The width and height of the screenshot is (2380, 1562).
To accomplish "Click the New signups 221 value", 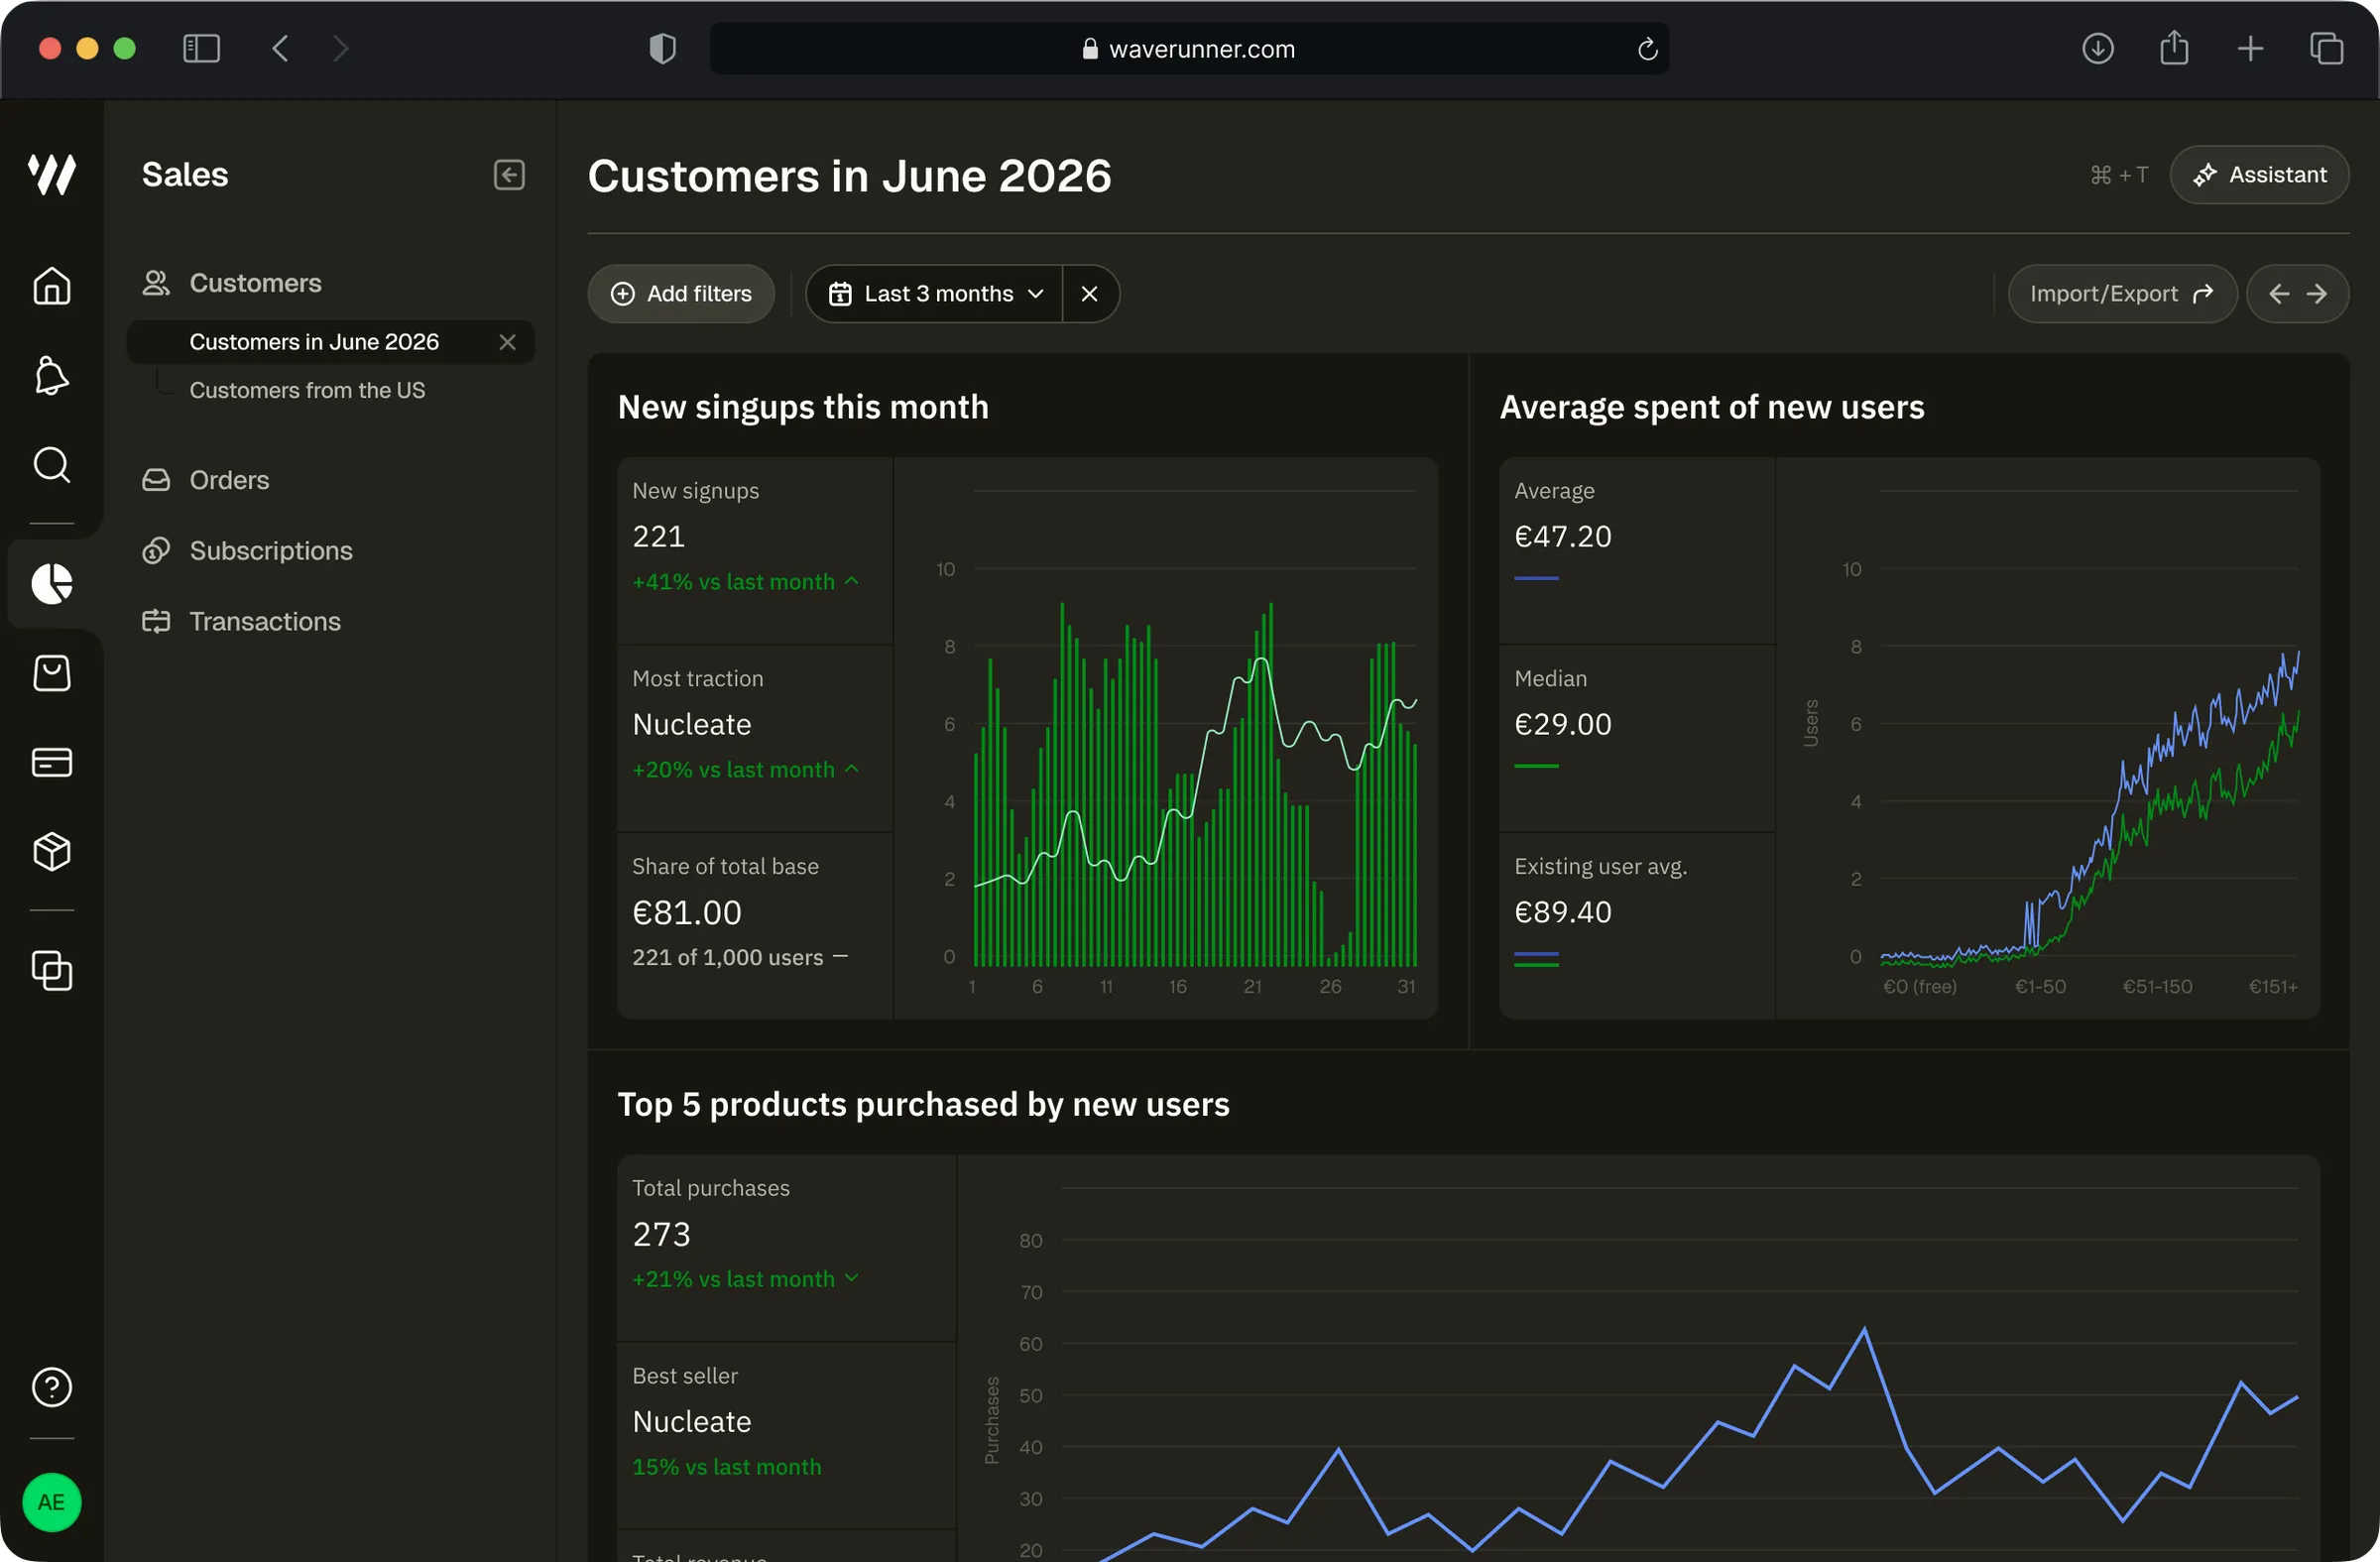I will [x=659, y=537].
